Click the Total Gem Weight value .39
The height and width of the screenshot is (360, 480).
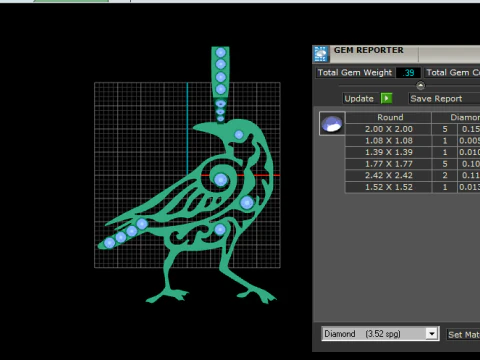[408, 73]
